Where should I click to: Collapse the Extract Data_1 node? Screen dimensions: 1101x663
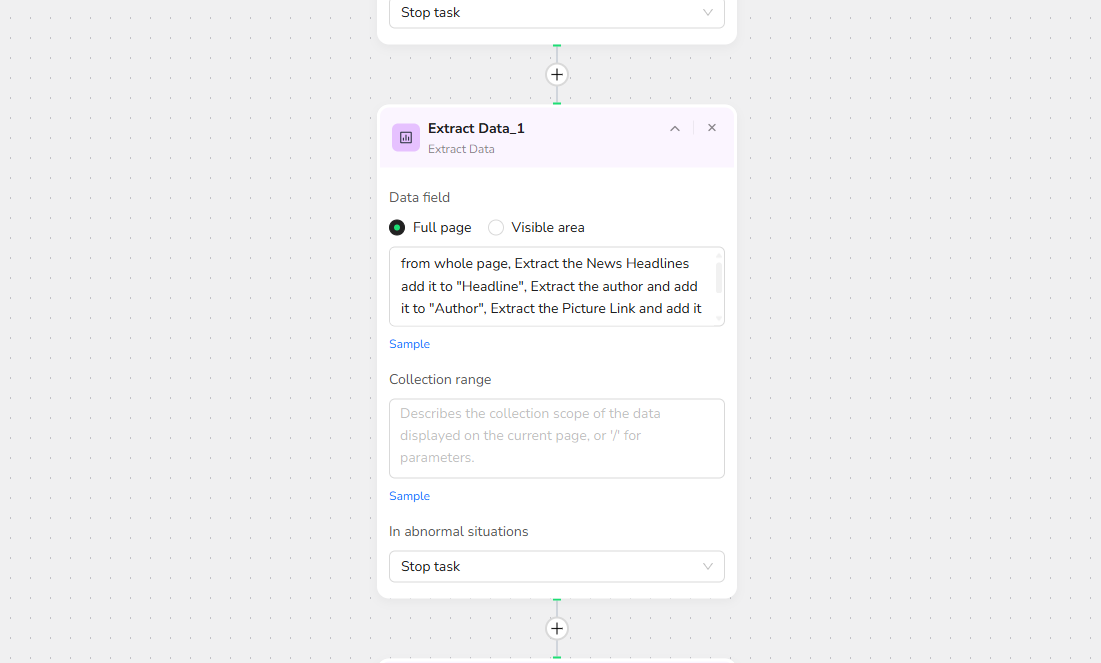click(675, 129)
